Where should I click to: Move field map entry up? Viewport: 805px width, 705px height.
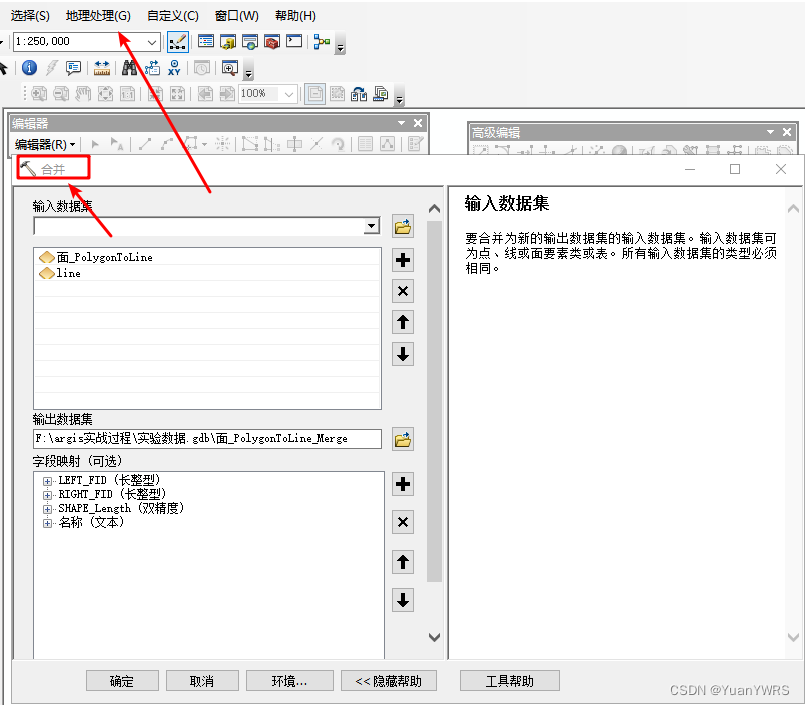tap(403, 562)
